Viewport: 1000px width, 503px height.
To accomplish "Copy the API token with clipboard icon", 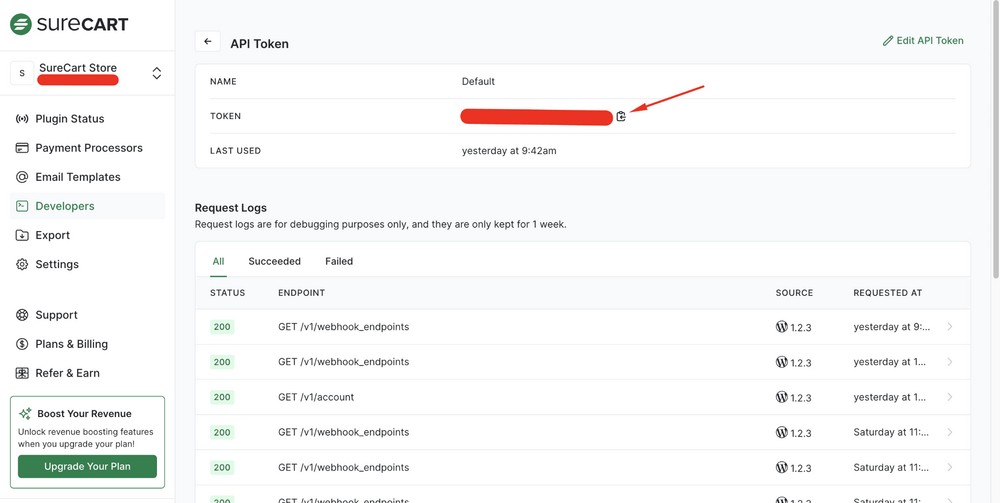I will coord(621,116).
